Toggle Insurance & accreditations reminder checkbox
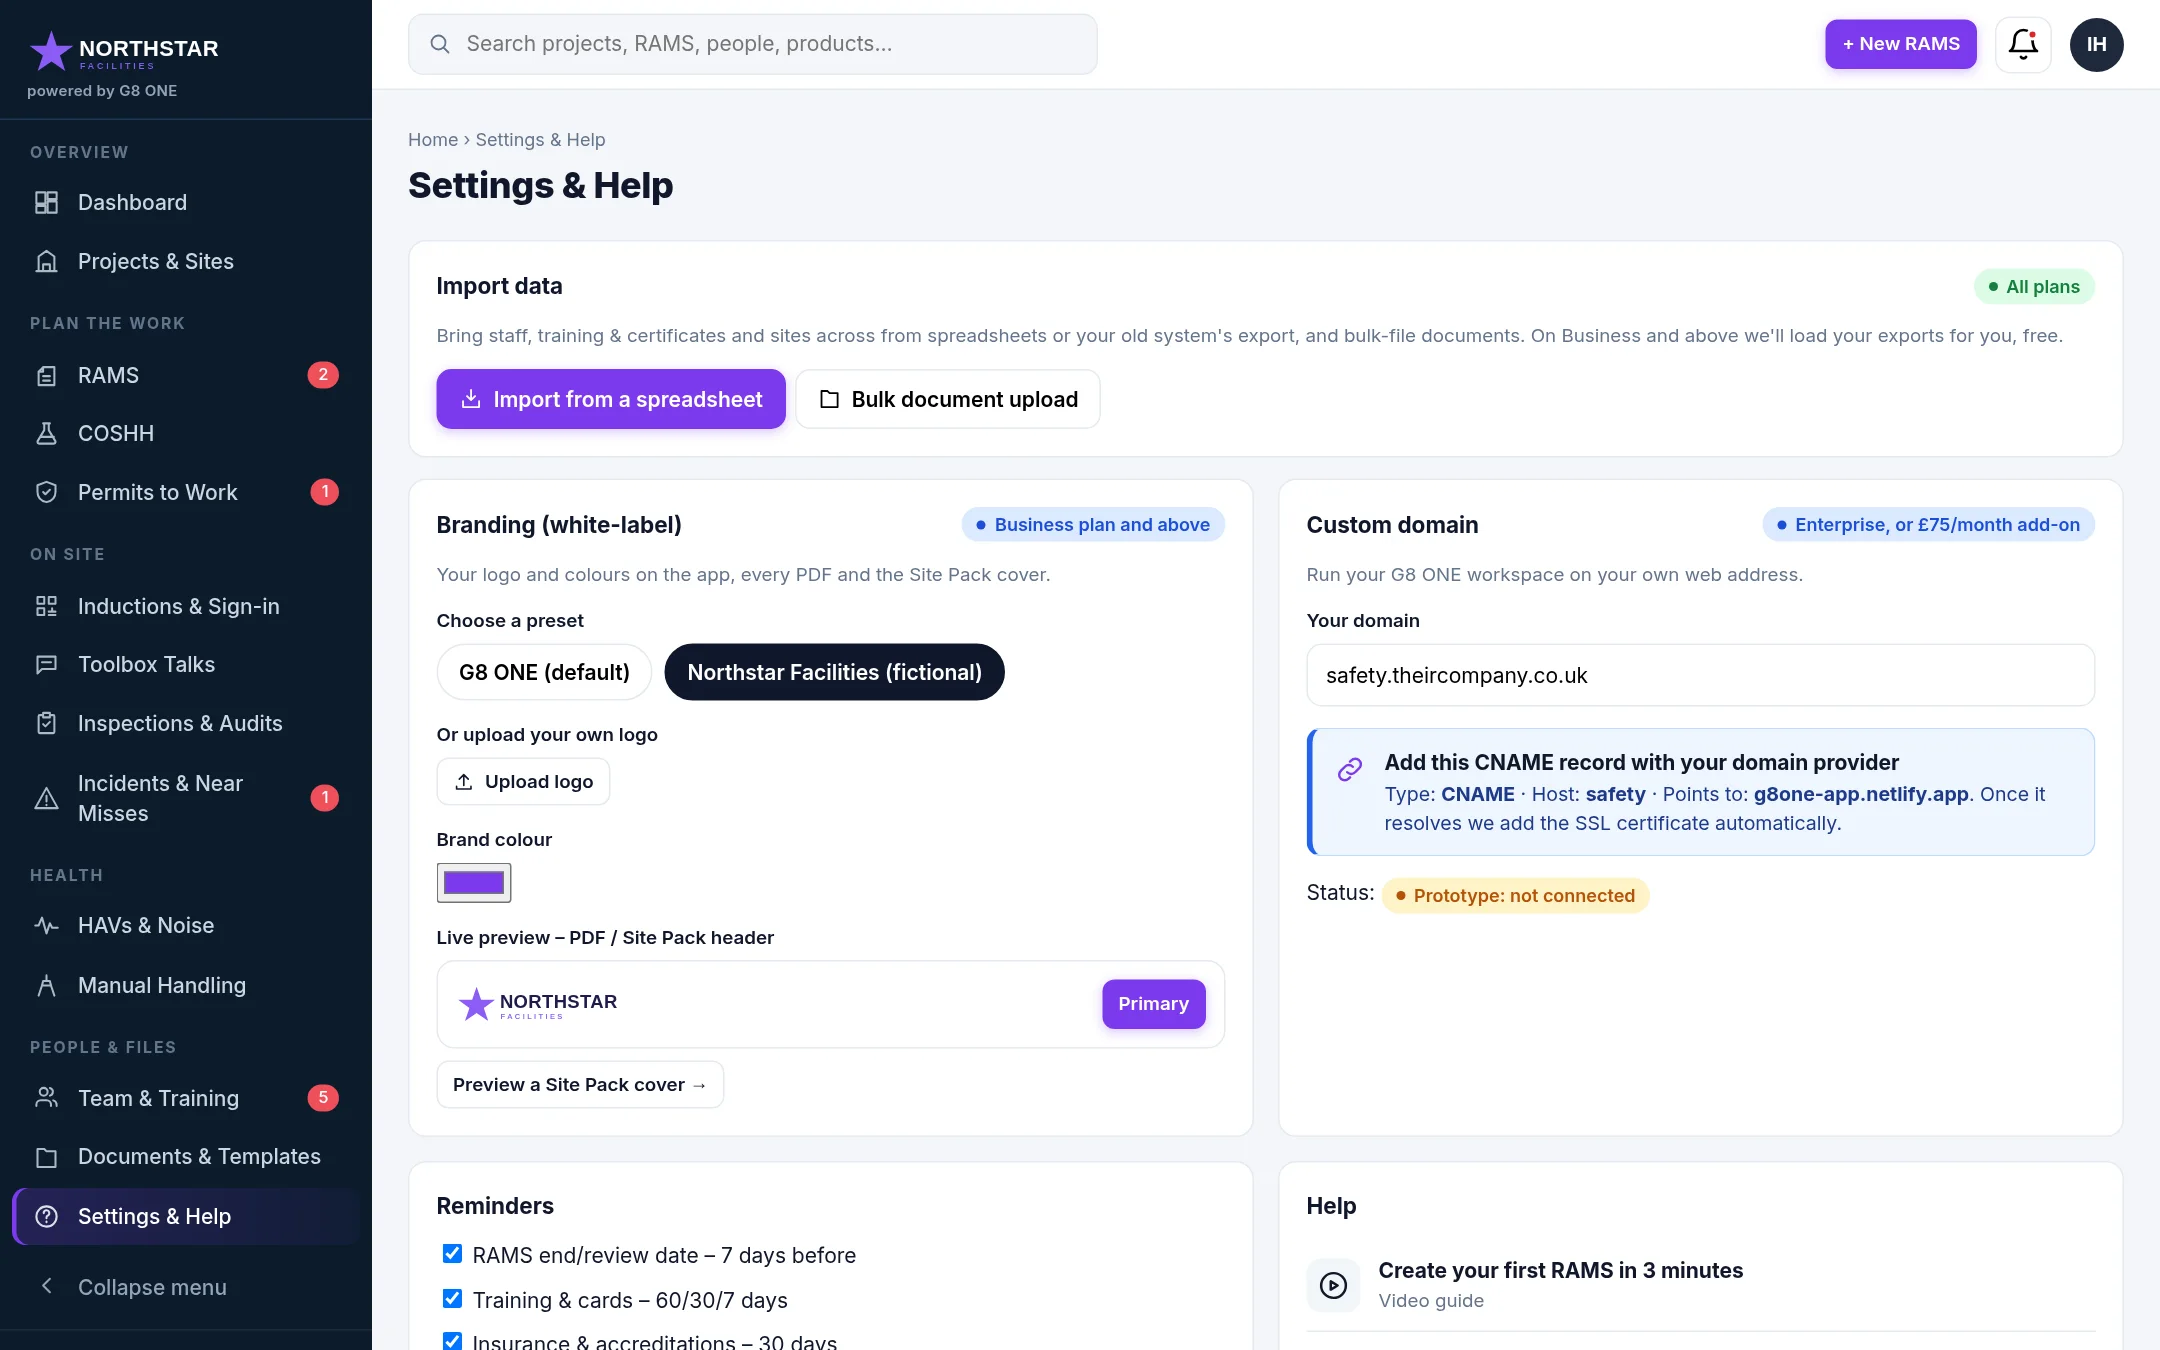Screen dimensions: 2160x1350 (x=452, y=1341)
